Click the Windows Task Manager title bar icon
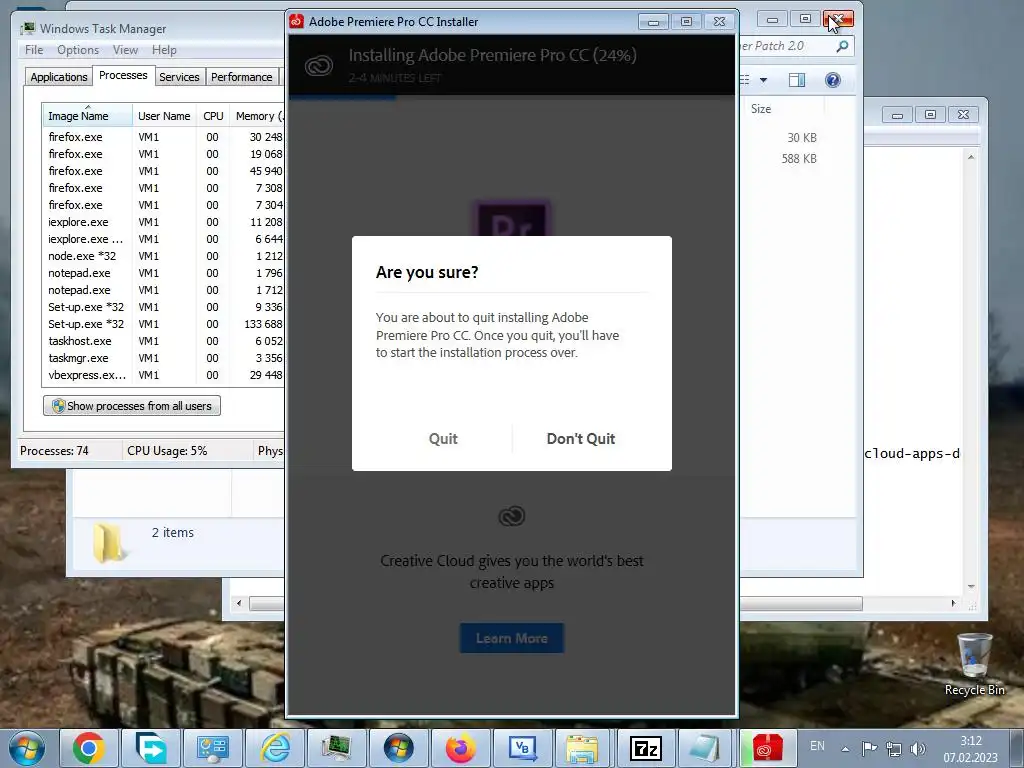The height and width of the screenshot is (768, 1024). pyautogui.click(x=27, y=29)
